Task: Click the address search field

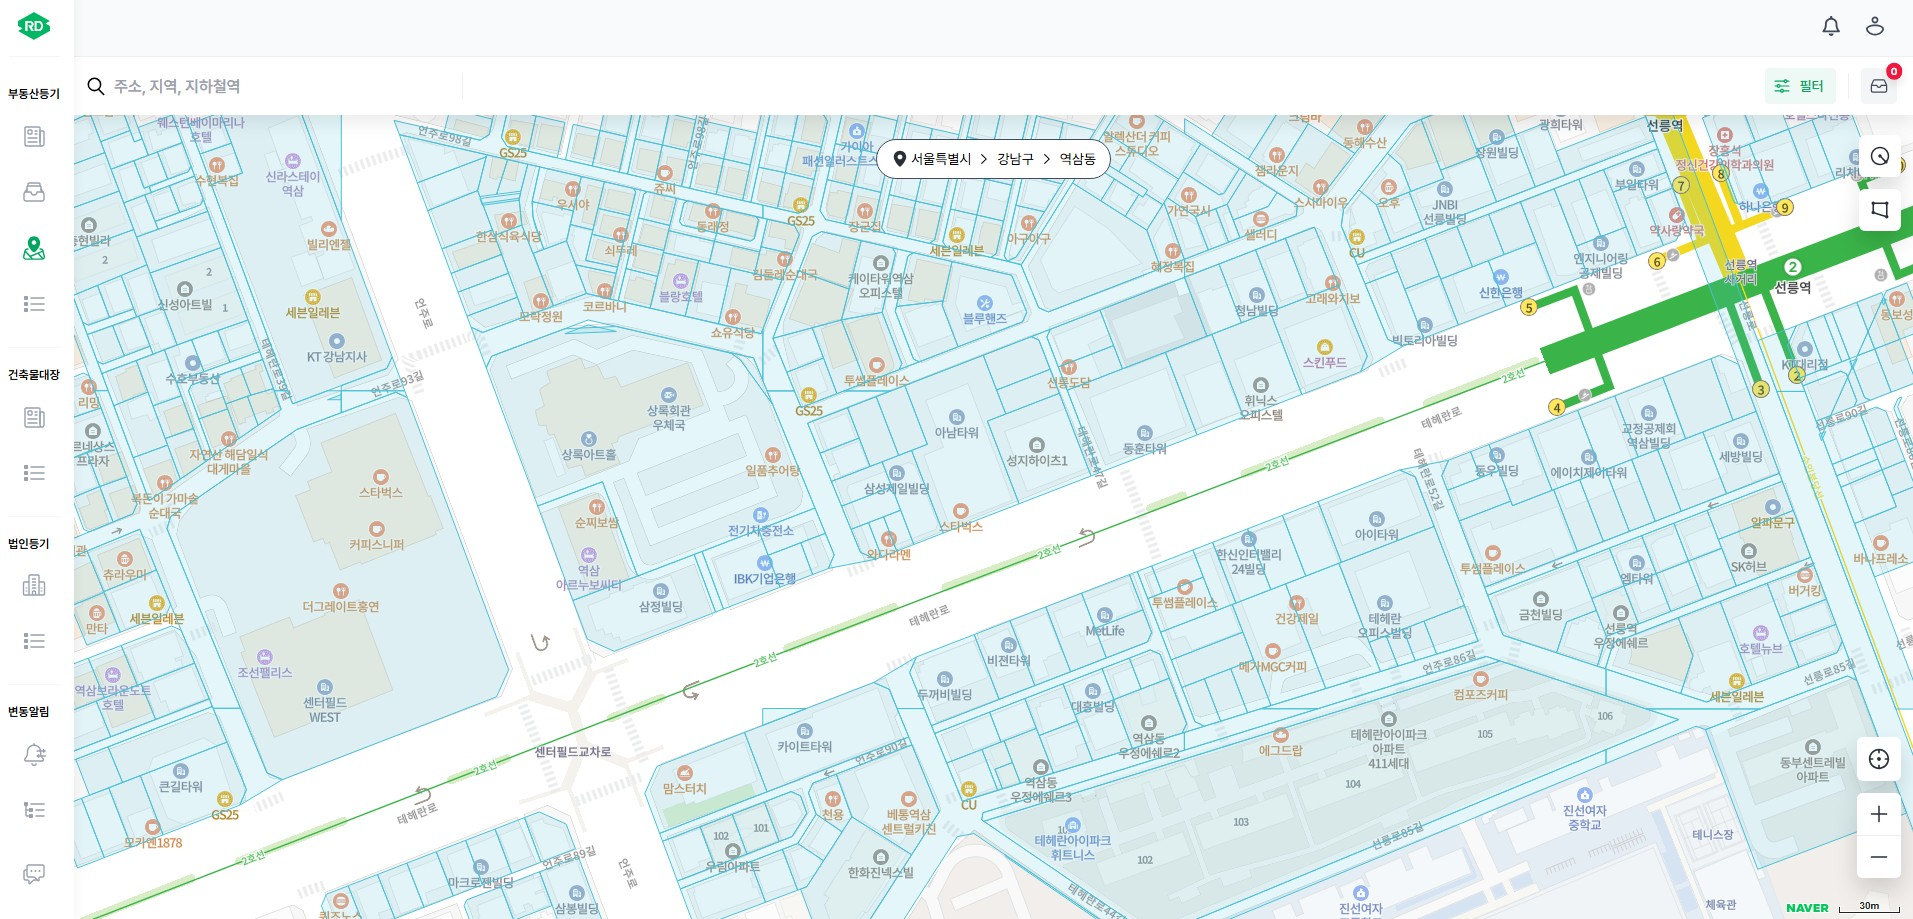Action: coord(280,86)
